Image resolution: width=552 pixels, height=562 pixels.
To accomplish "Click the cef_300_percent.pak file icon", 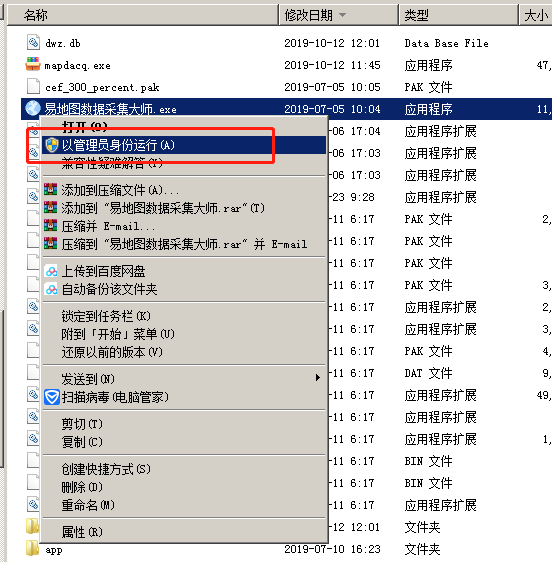I will (33, 87).
